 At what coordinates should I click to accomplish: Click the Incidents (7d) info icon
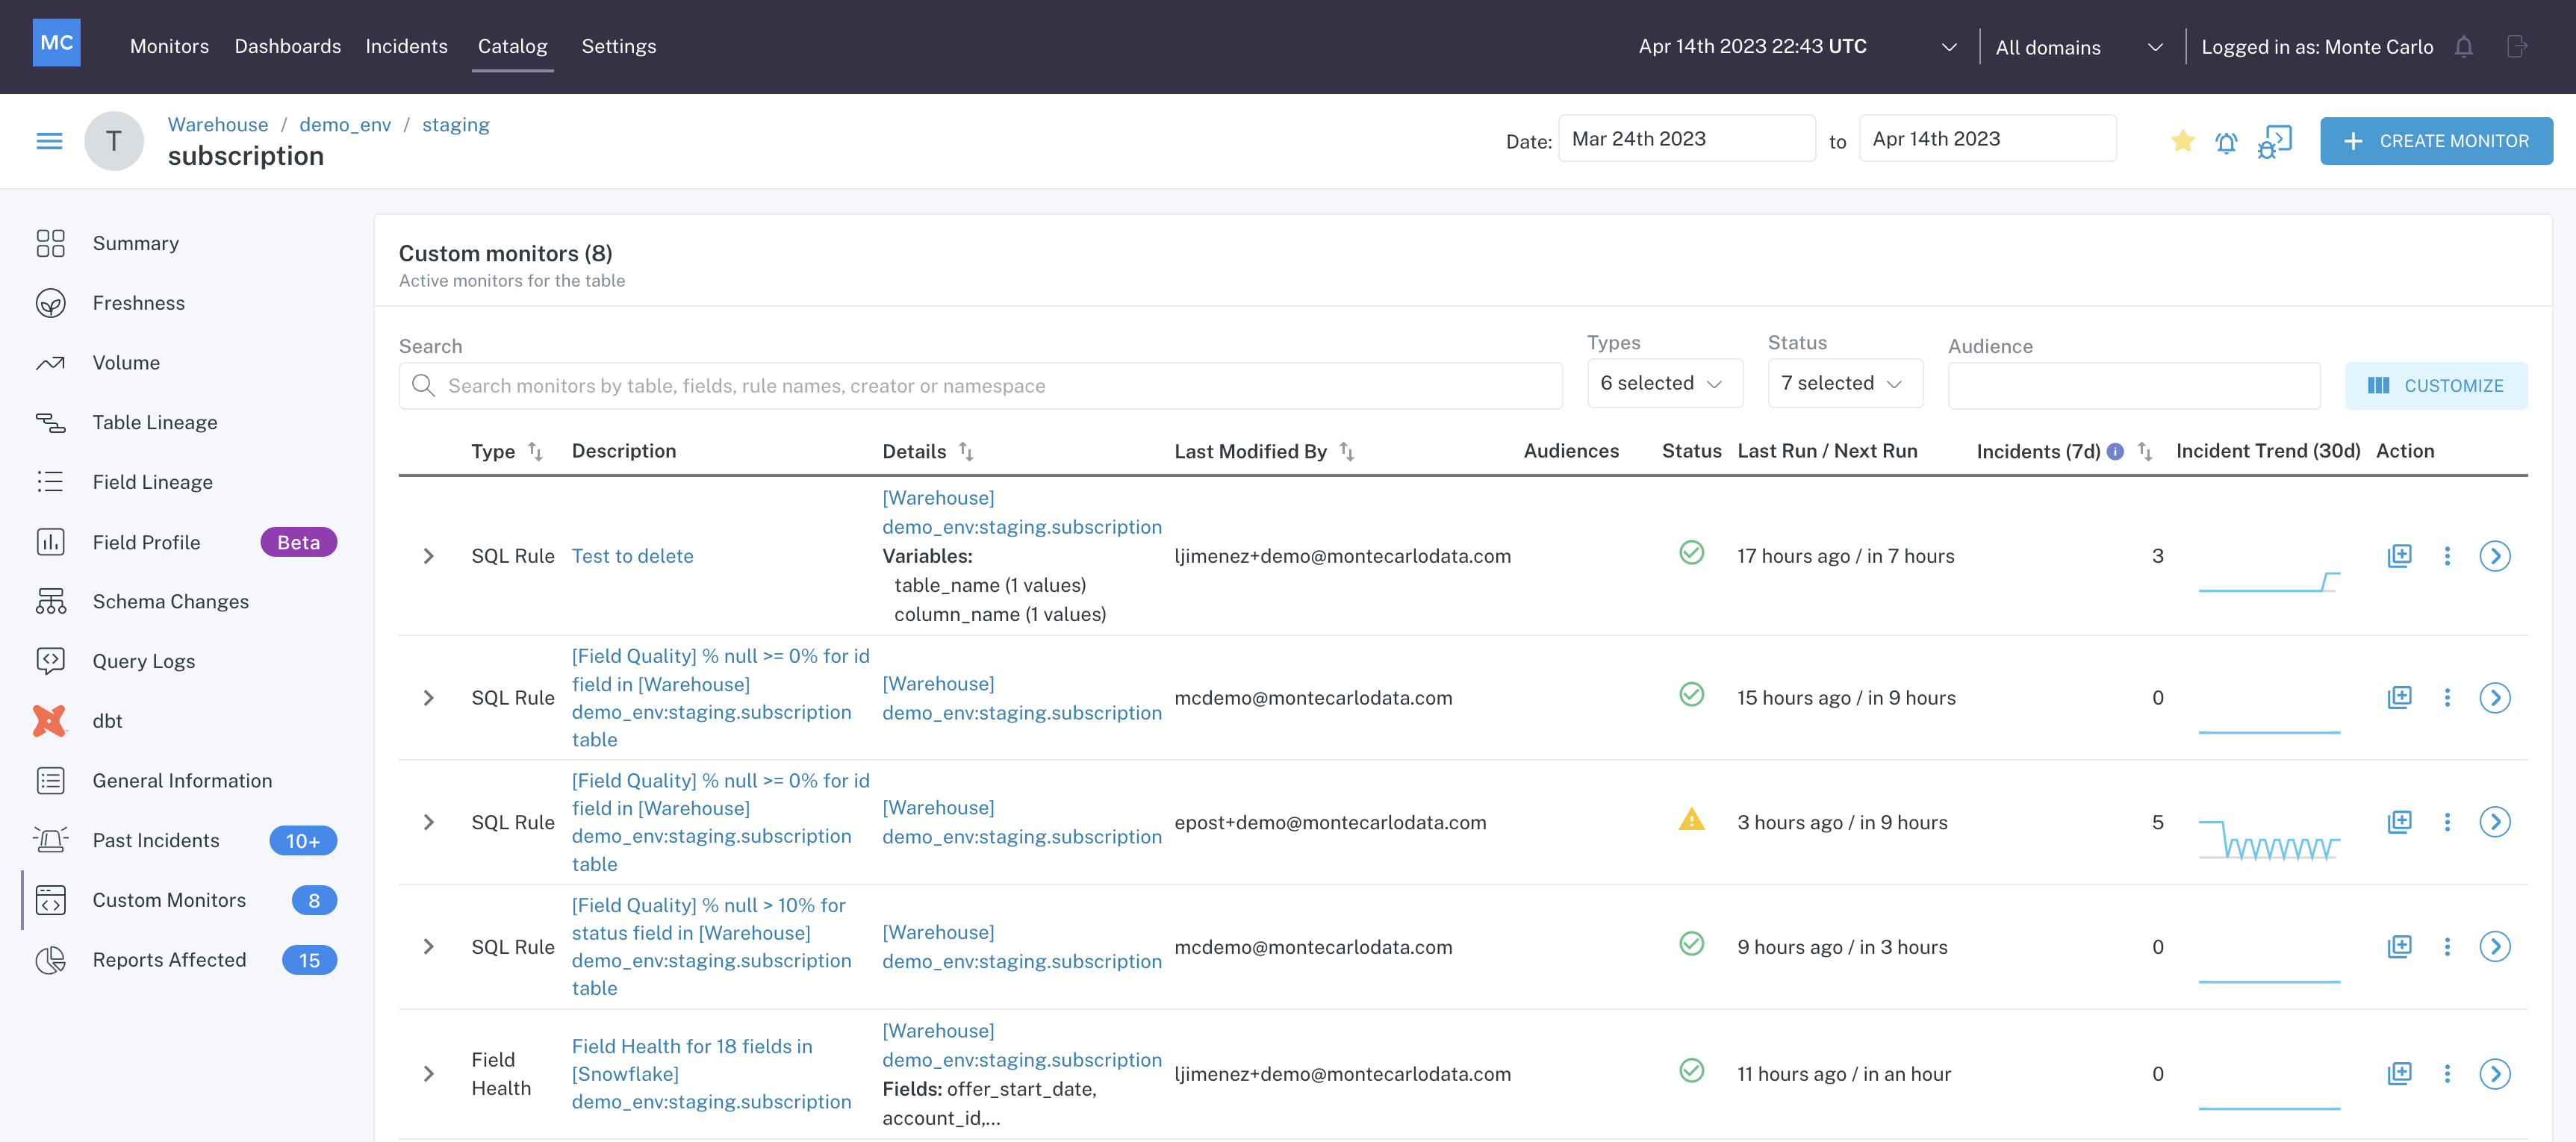click(x=2115, y=452)
